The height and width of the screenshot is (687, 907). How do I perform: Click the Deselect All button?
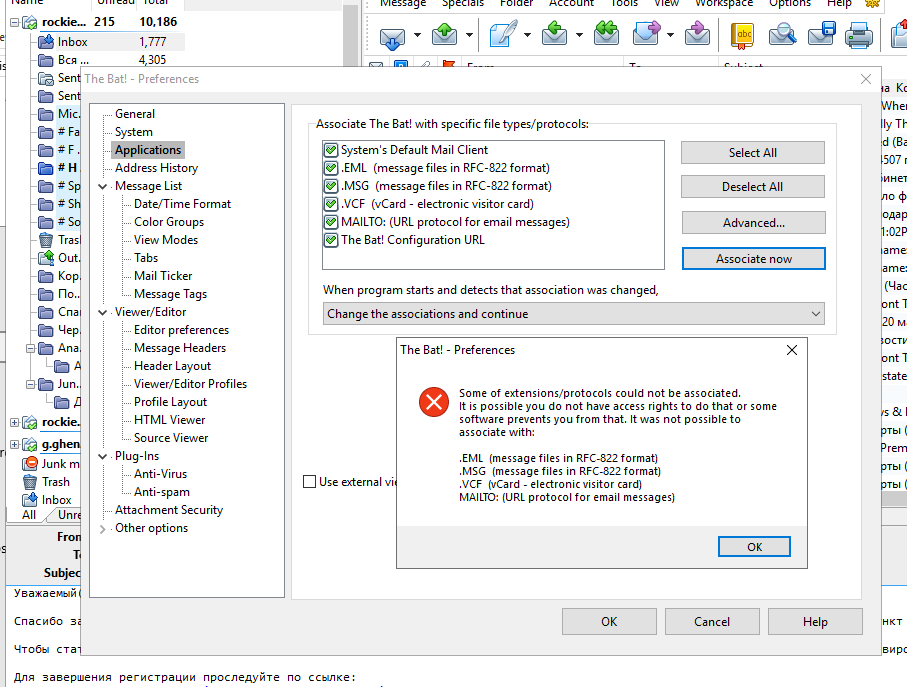tap(753, 187)
